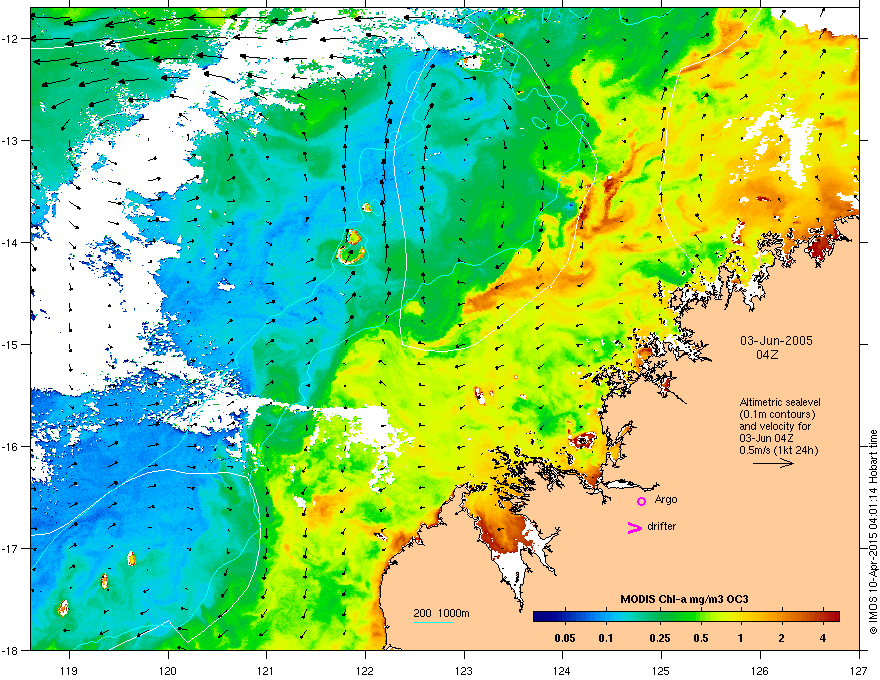Click the chlorophyll colorbar
This screenshot has width=880, height=680.
coord(686,616)
